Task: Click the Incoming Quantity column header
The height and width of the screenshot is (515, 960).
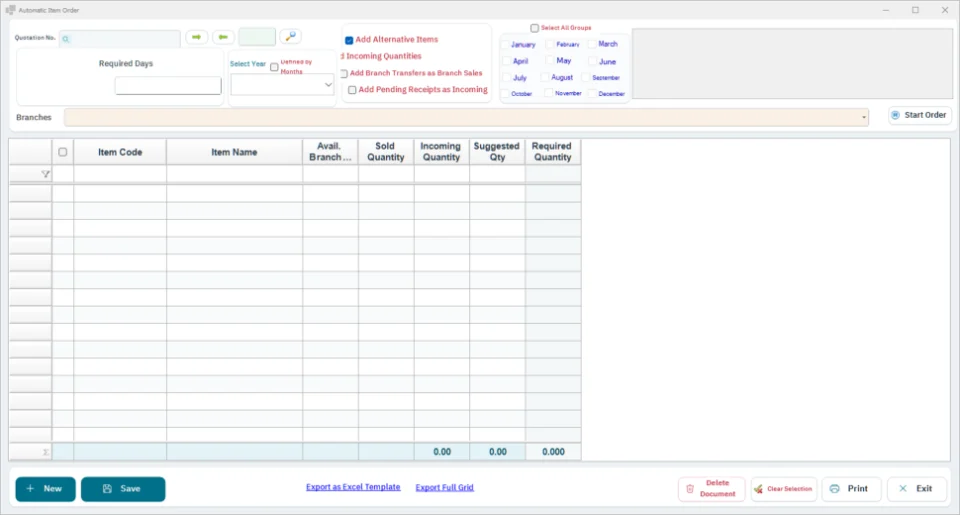Action: [x=441, y=152]
